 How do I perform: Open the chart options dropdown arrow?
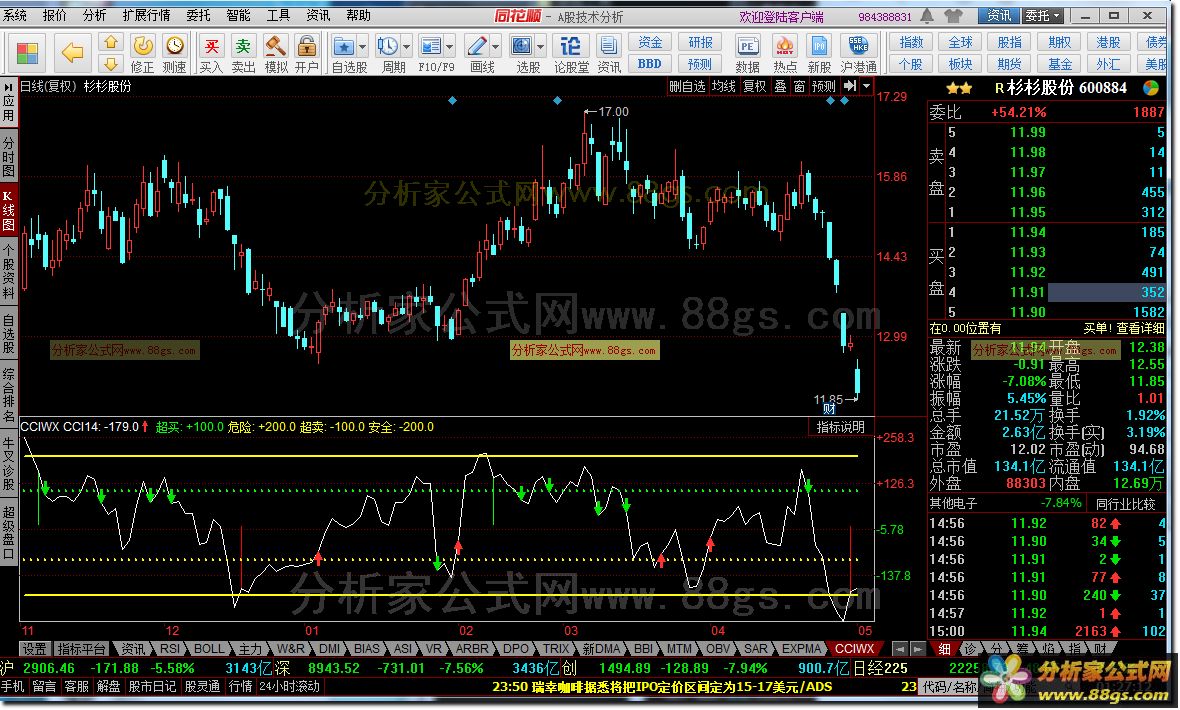866,86
